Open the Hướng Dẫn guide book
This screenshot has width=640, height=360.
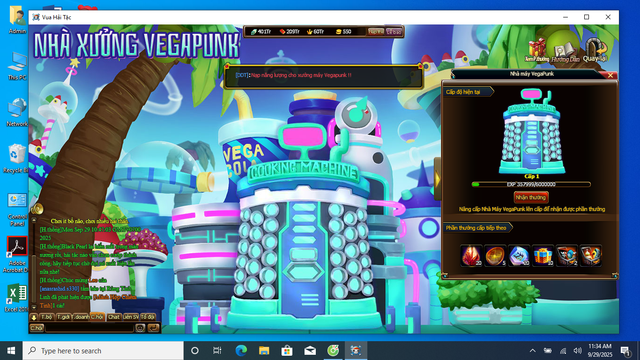[565, 51]
